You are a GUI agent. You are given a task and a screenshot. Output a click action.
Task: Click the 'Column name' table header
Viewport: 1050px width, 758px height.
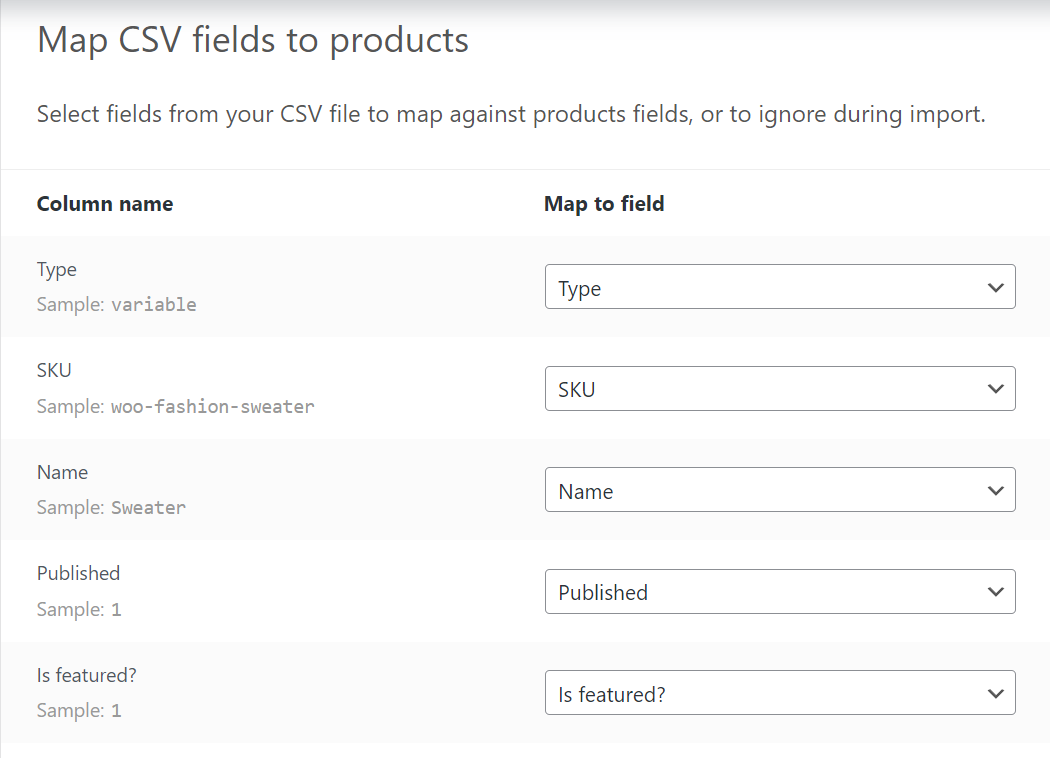tap(105, 204)
